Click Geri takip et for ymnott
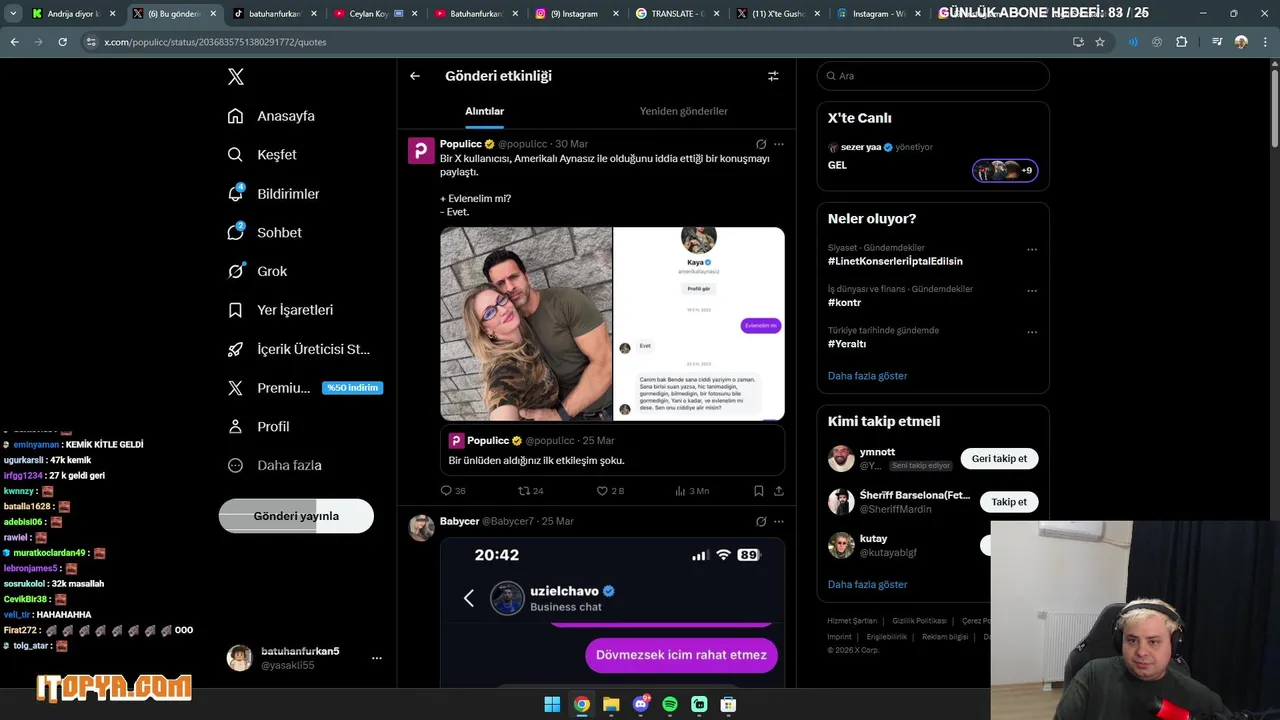This screenshot has height=720, width=1280. (999, 459)
